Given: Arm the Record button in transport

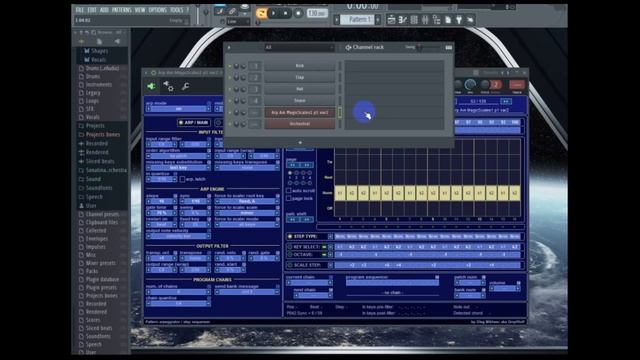Looking at the screenshot, I should point(298,13).
